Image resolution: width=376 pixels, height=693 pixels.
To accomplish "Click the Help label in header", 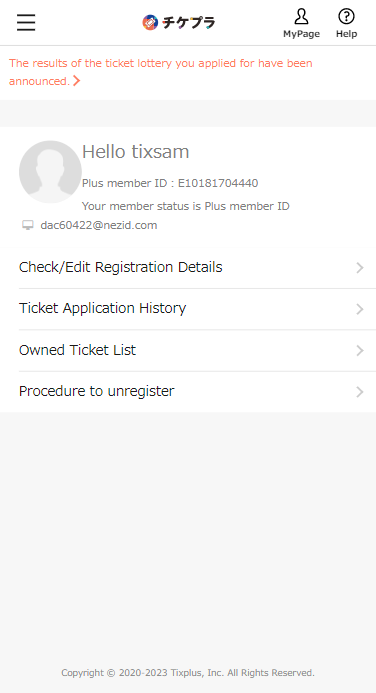I will tap(346, 34).
